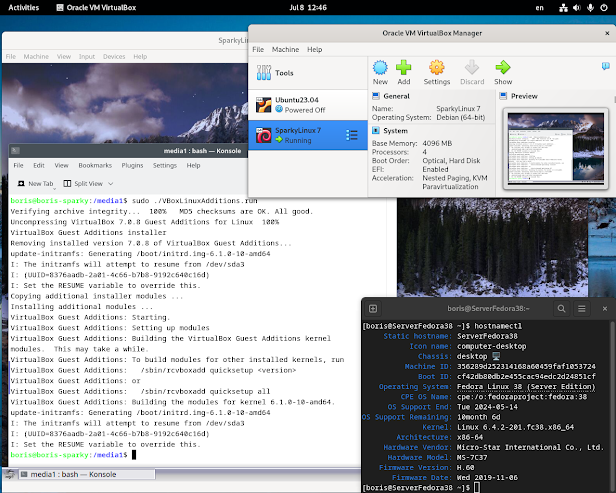
Task: Open Edit menu in Konsole
Action: (39, 165)
